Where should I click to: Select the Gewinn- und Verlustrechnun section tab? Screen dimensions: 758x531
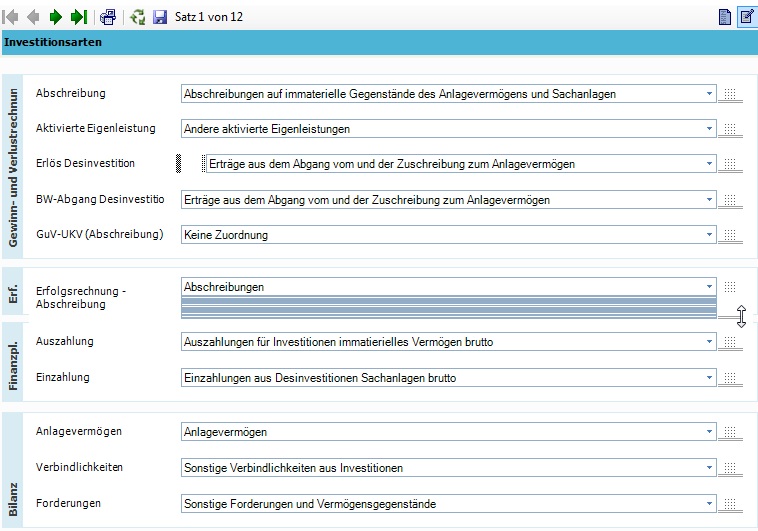click(13, 167)
